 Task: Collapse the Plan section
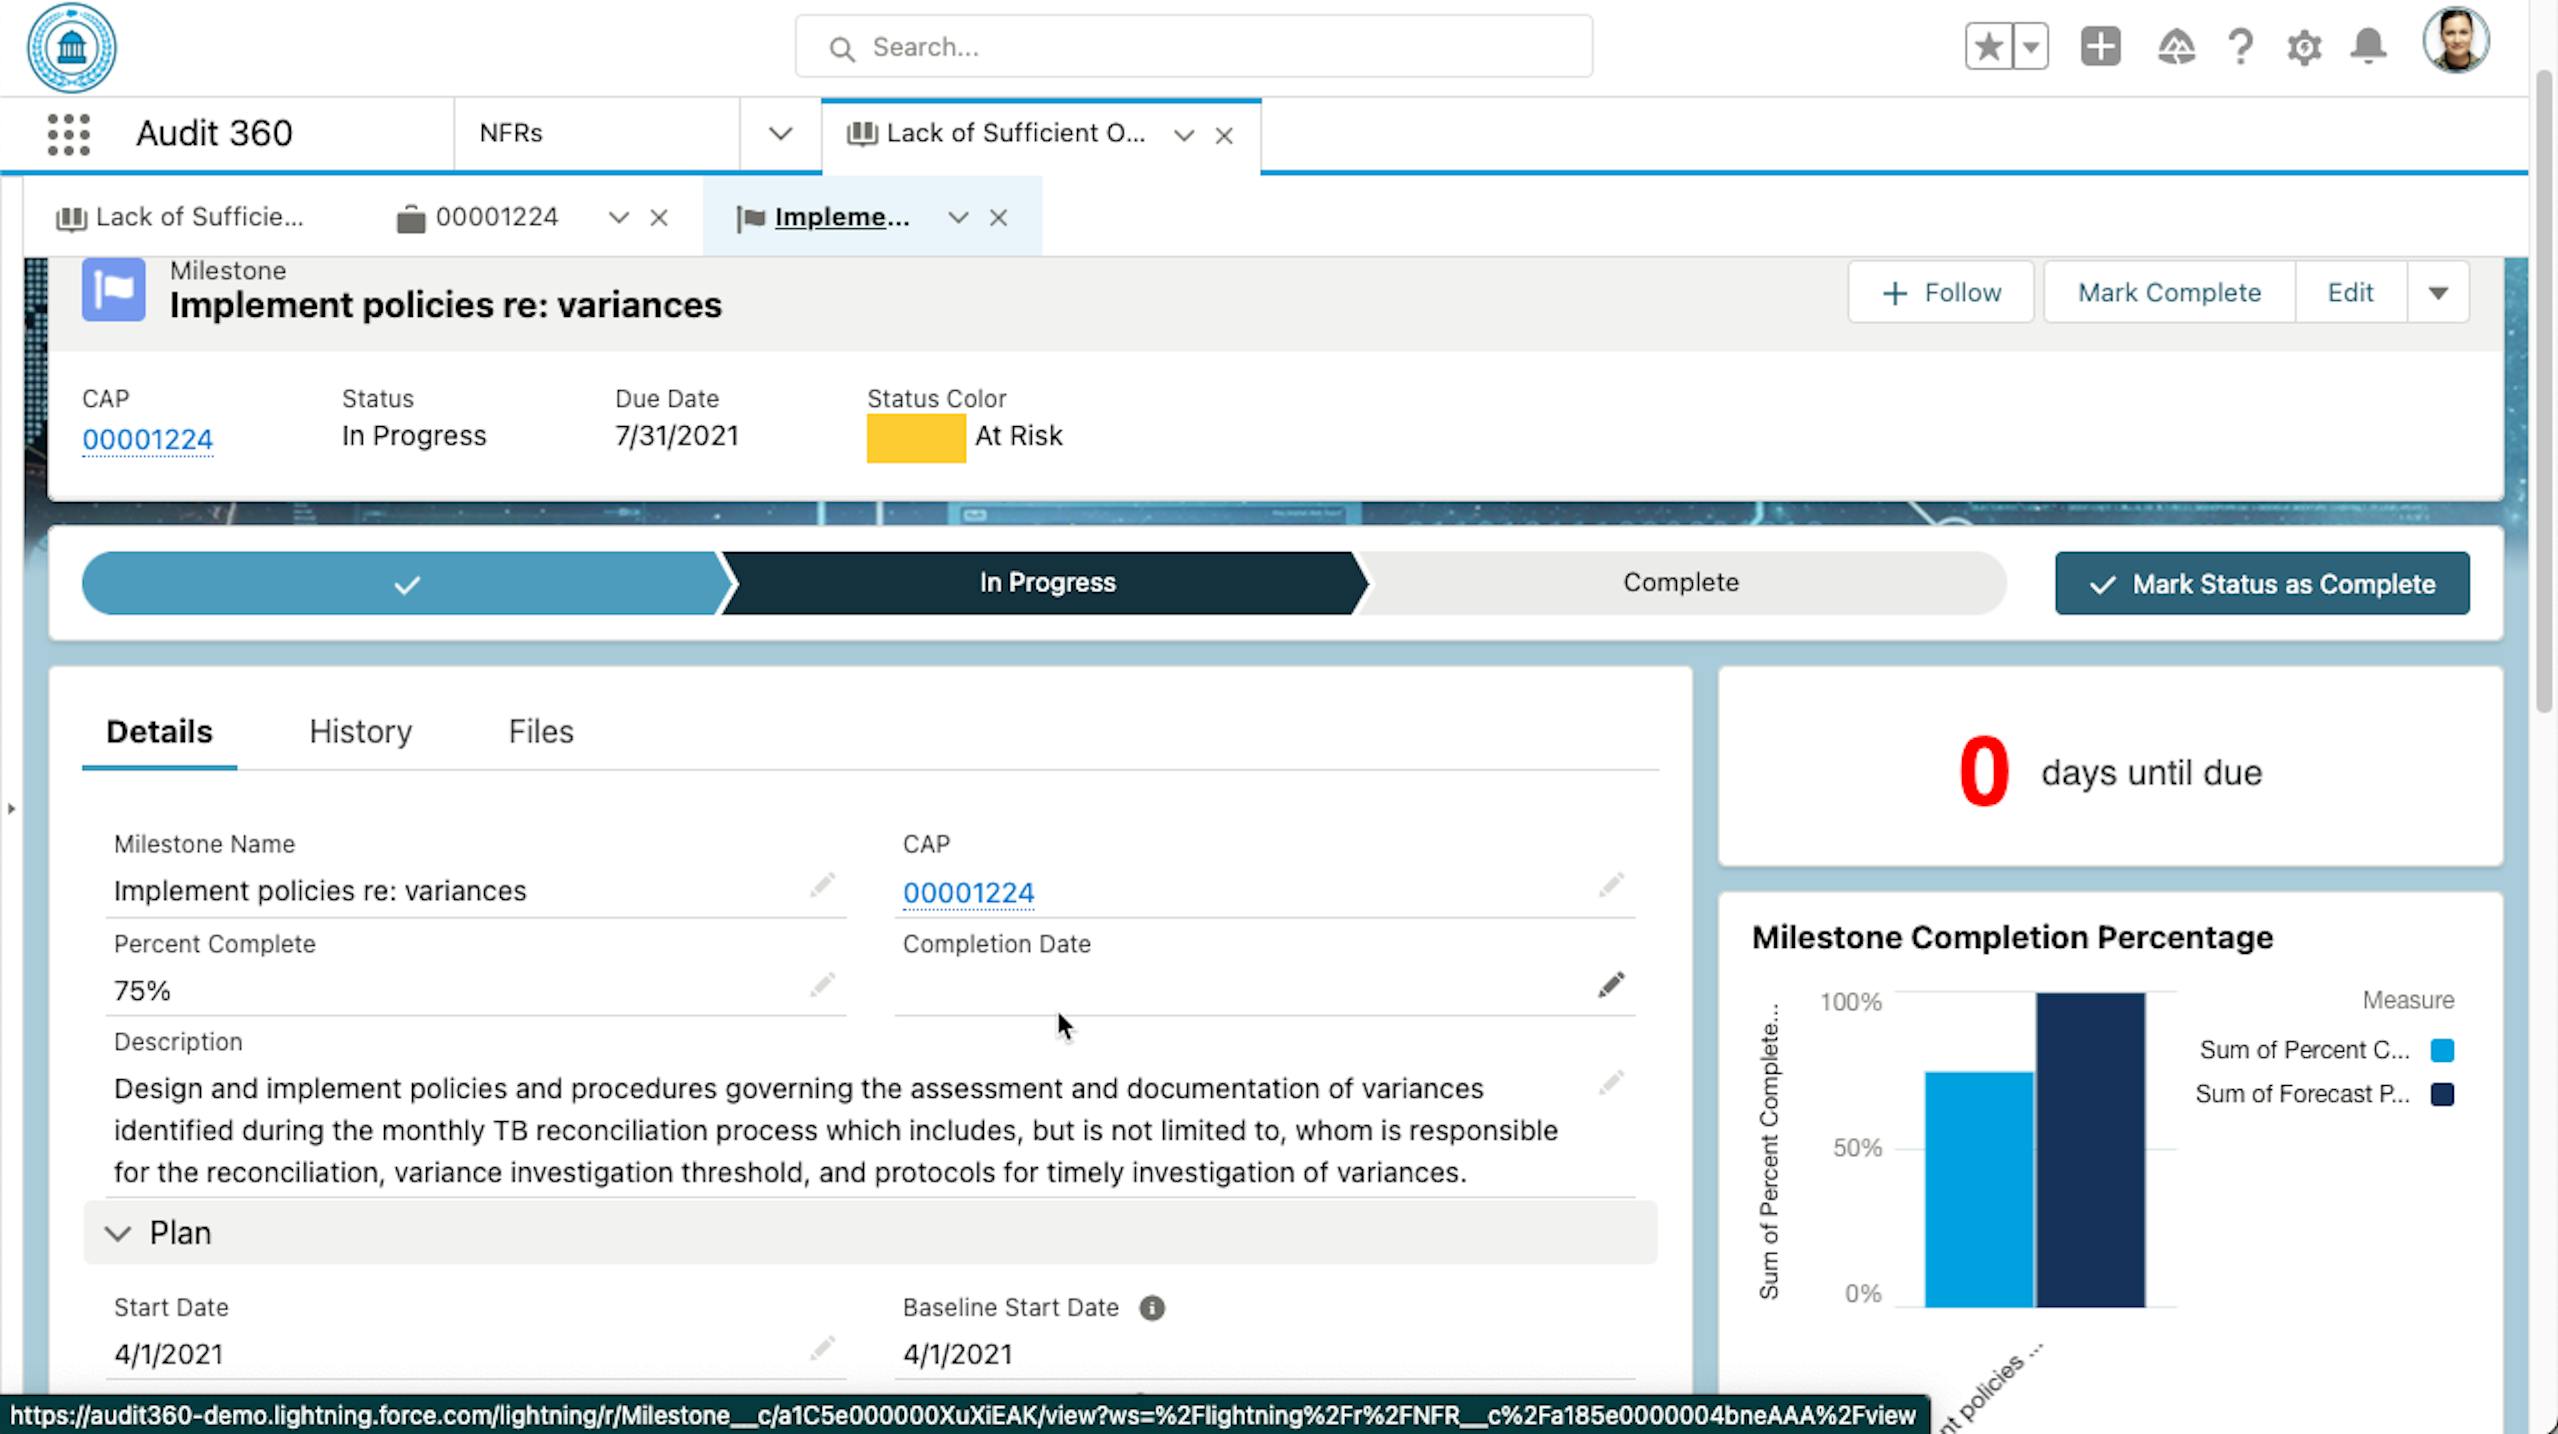118,1233
